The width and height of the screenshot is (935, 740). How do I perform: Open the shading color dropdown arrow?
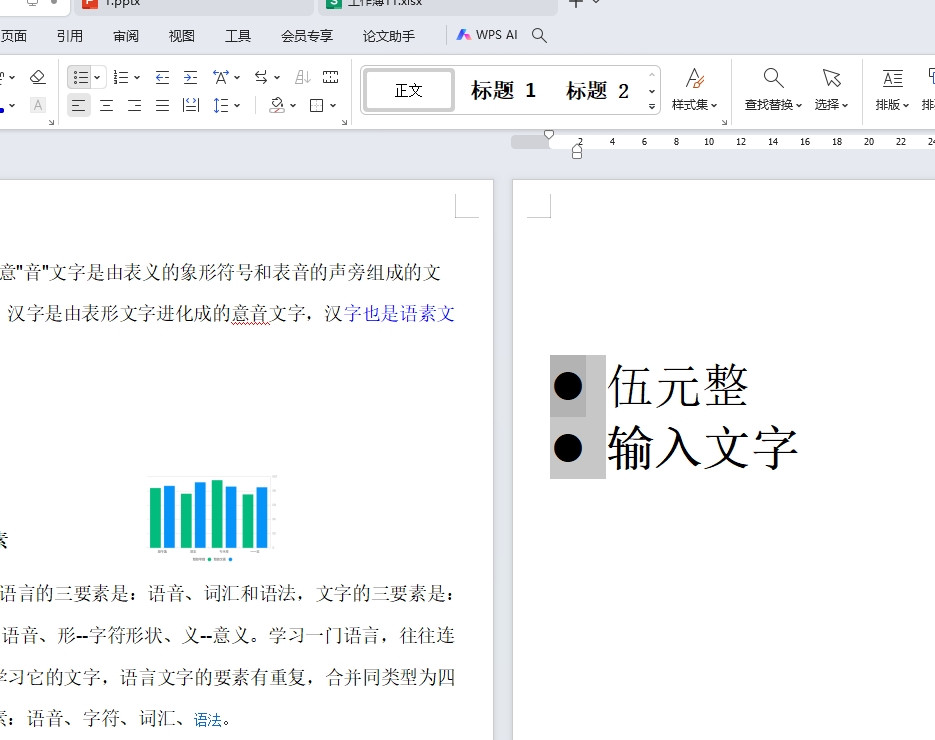coord(293,106)
